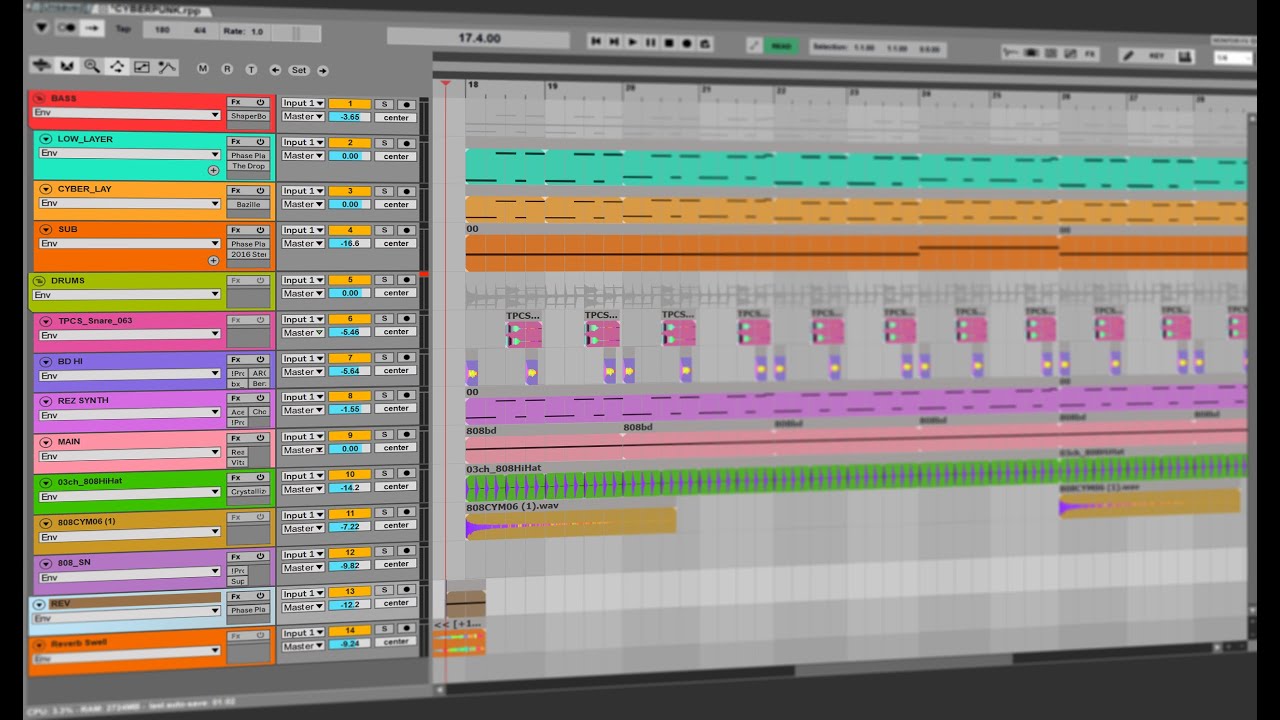This screenshot has height=720, width=1280.
Task: Click the envelope points tool icon
Action: tap(117, 67)
